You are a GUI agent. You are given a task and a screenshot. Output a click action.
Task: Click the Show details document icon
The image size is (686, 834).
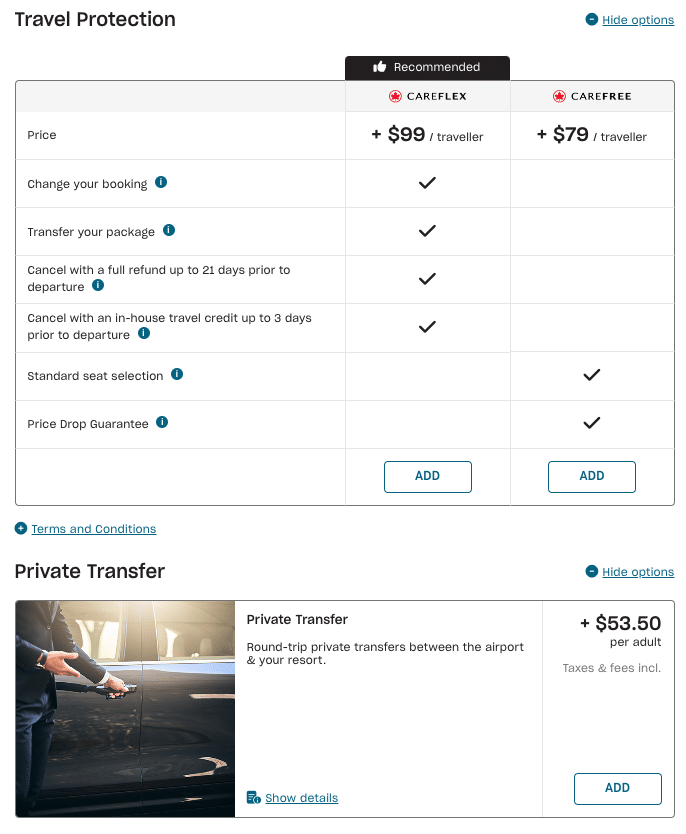coord(254,798)
